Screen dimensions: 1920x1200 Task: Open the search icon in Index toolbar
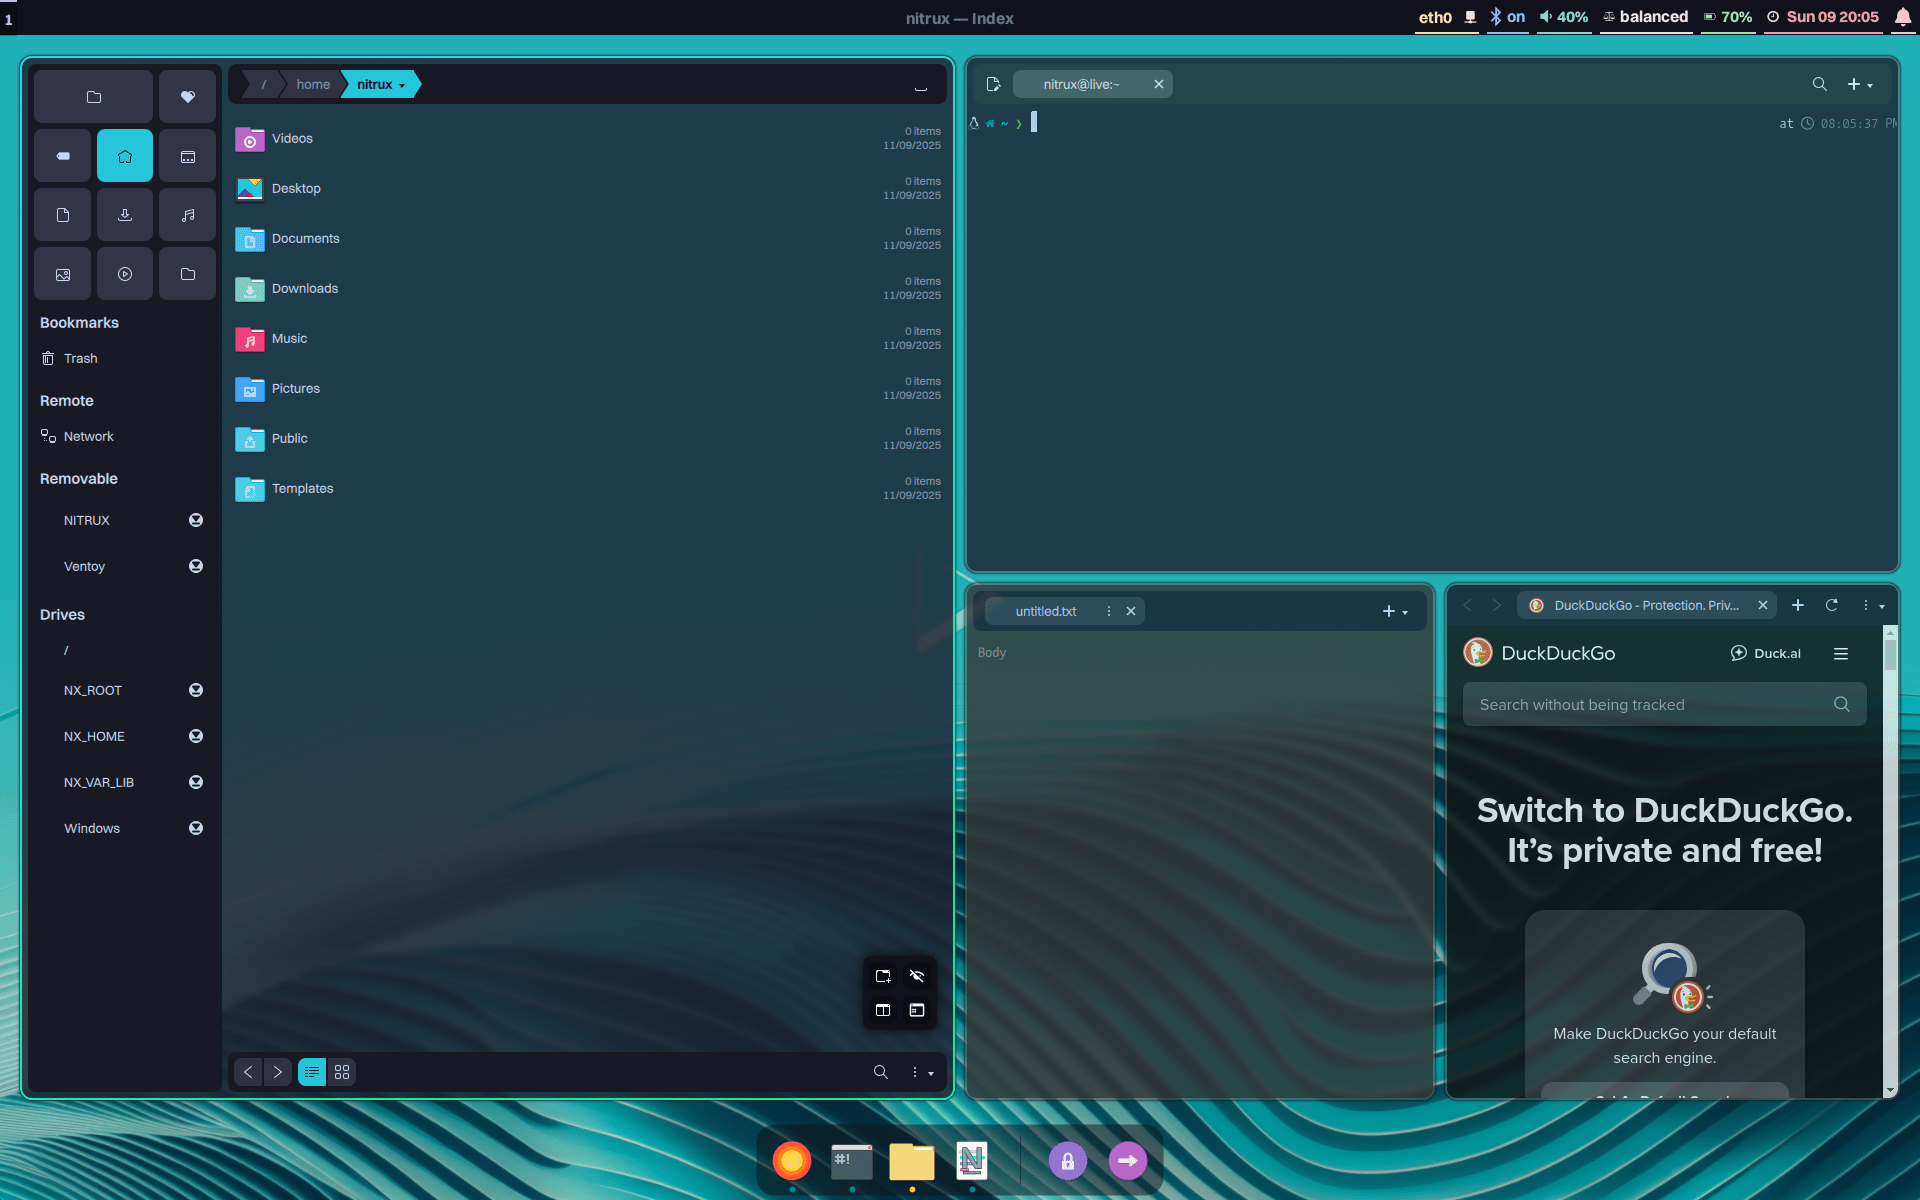pyautogui.click(x=880, y=1071)
